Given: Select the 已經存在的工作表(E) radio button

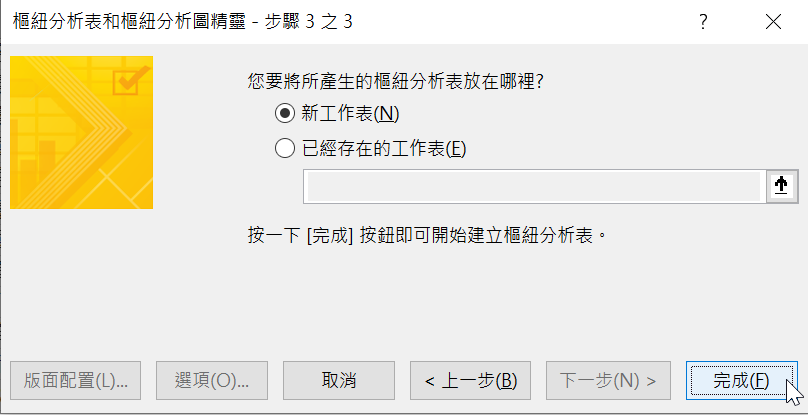Looking at the screenshot, I should click(x=285, y=149).
